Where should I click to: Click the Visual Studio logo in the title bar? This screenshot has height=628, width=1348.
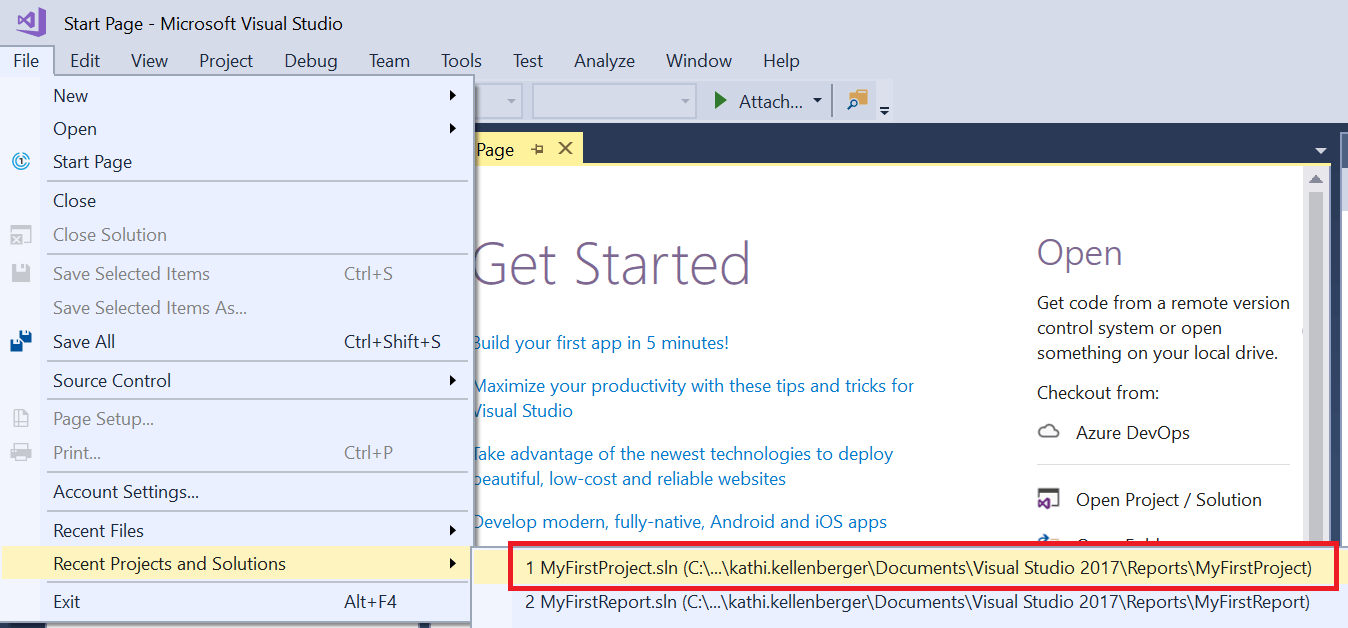click(x=31, y=22)
